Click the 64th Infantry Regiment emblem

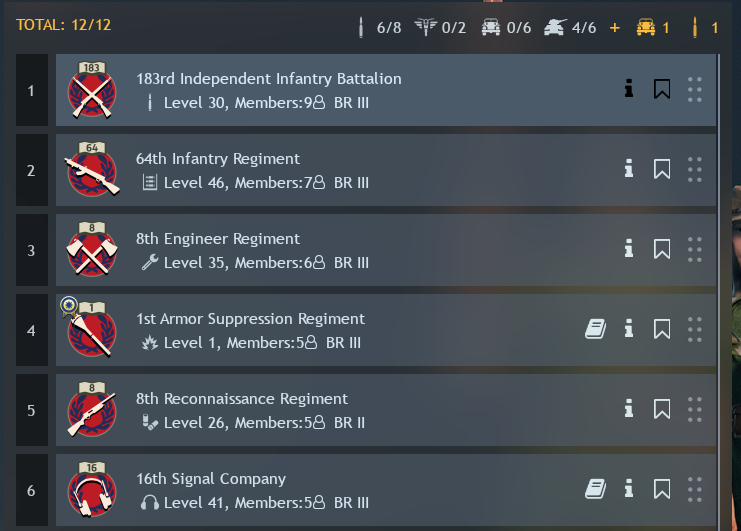(x=92, y=169)
